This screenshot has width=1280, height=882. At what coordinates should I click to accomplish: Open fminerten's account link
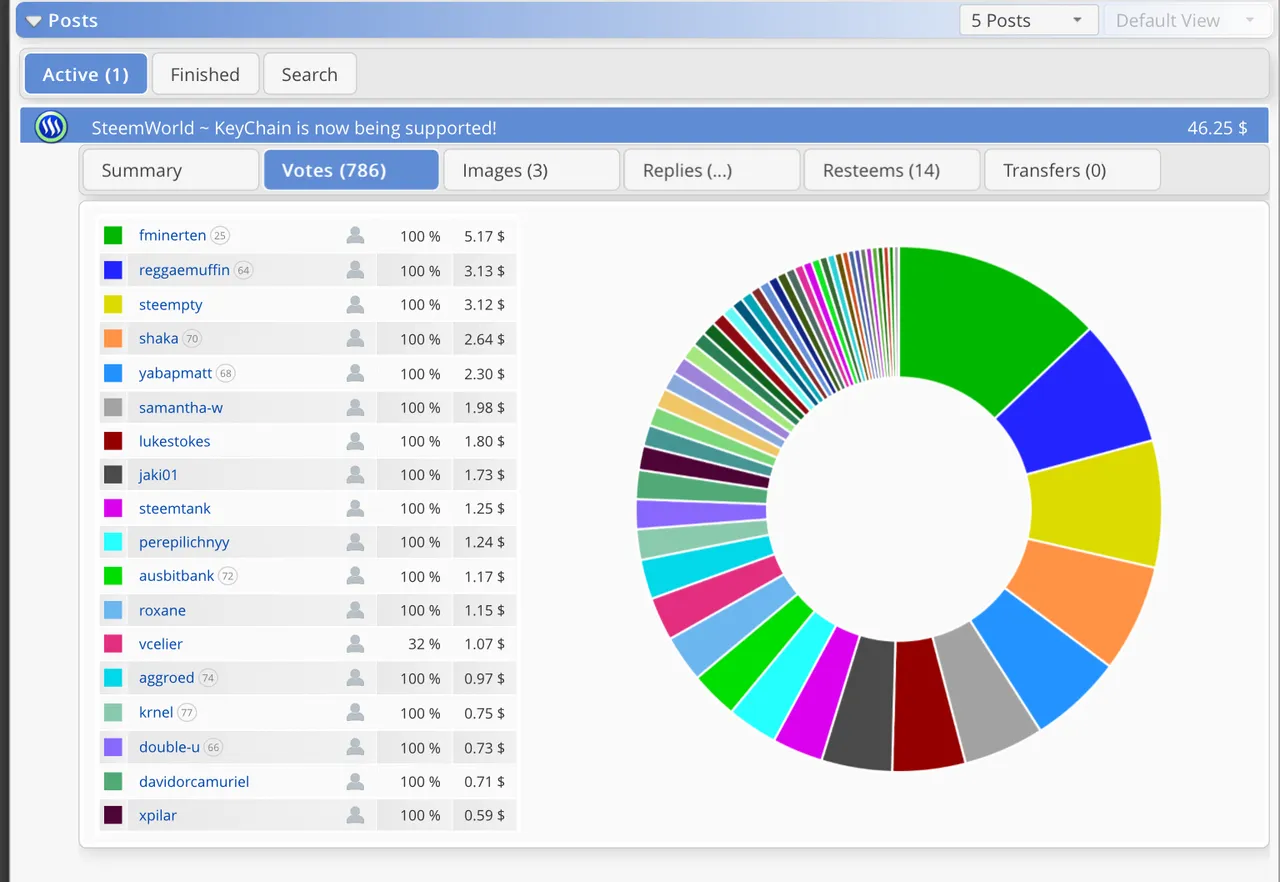tap(172, 235)
